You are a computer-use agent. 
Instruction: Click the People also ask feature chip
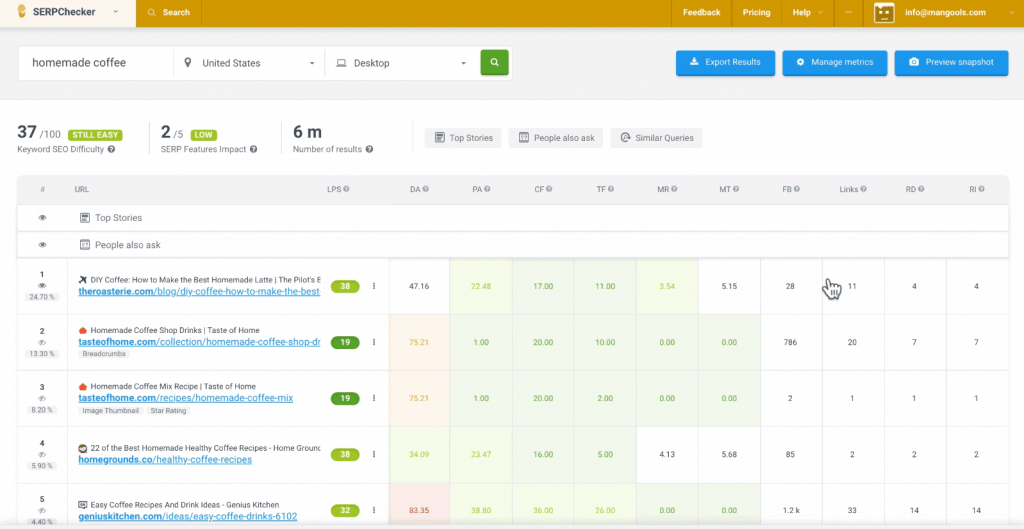[x=556, y=138]
